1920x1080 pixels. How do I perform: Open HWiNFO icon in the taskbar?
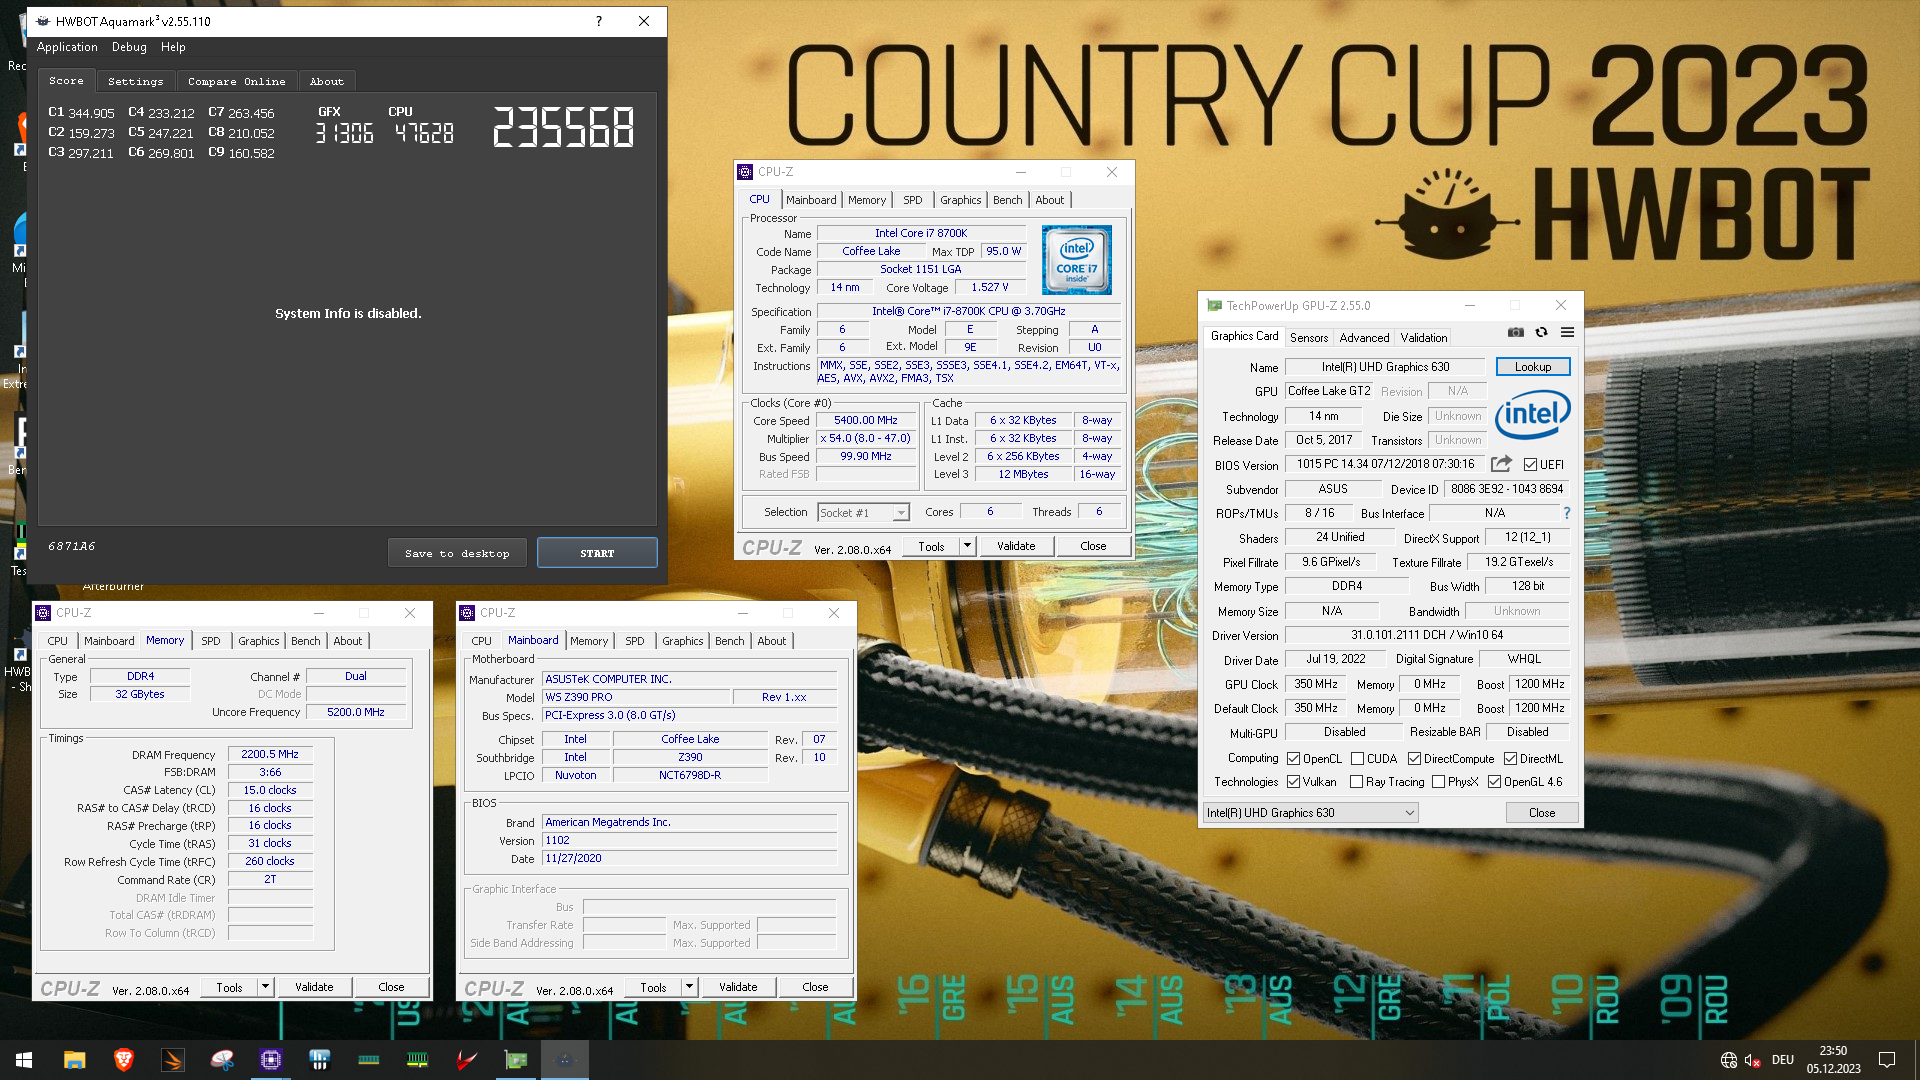coord(319,1060)
